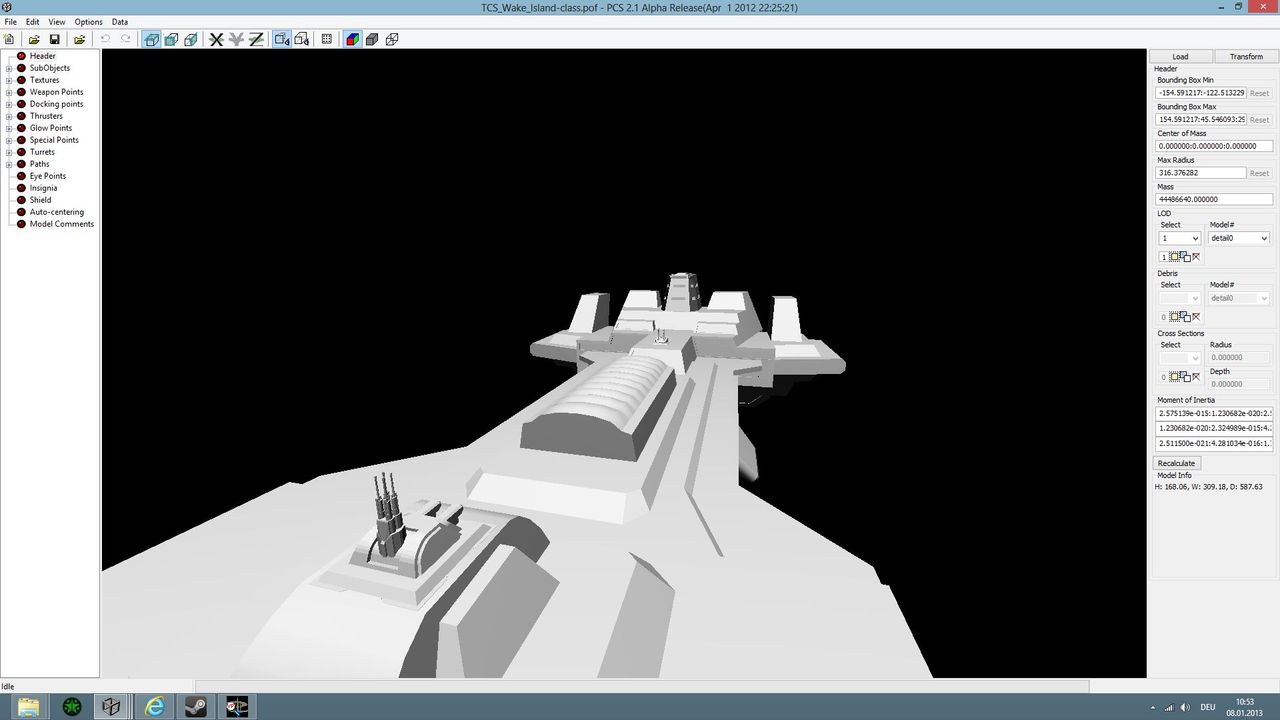Click the Z axis toolbar icon
1280x720 pixels.
coord(256,39)
